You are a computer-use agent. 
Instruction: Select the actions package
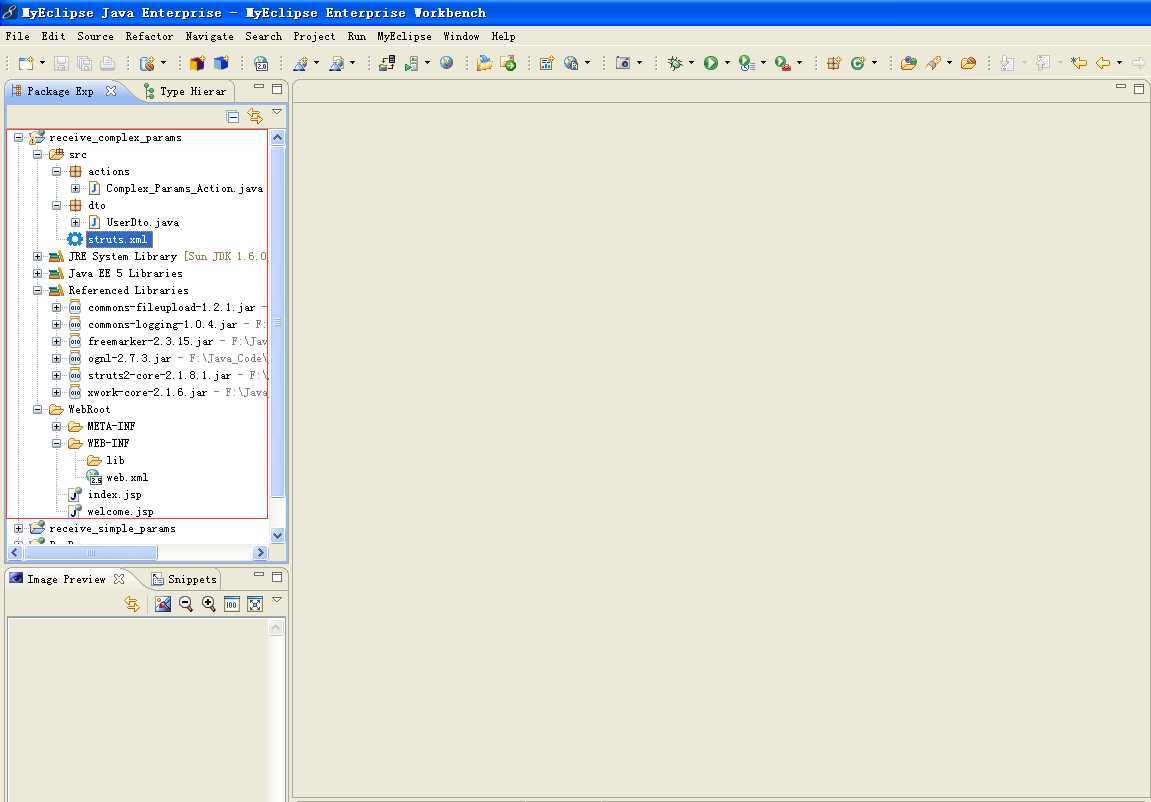[109, 172]
